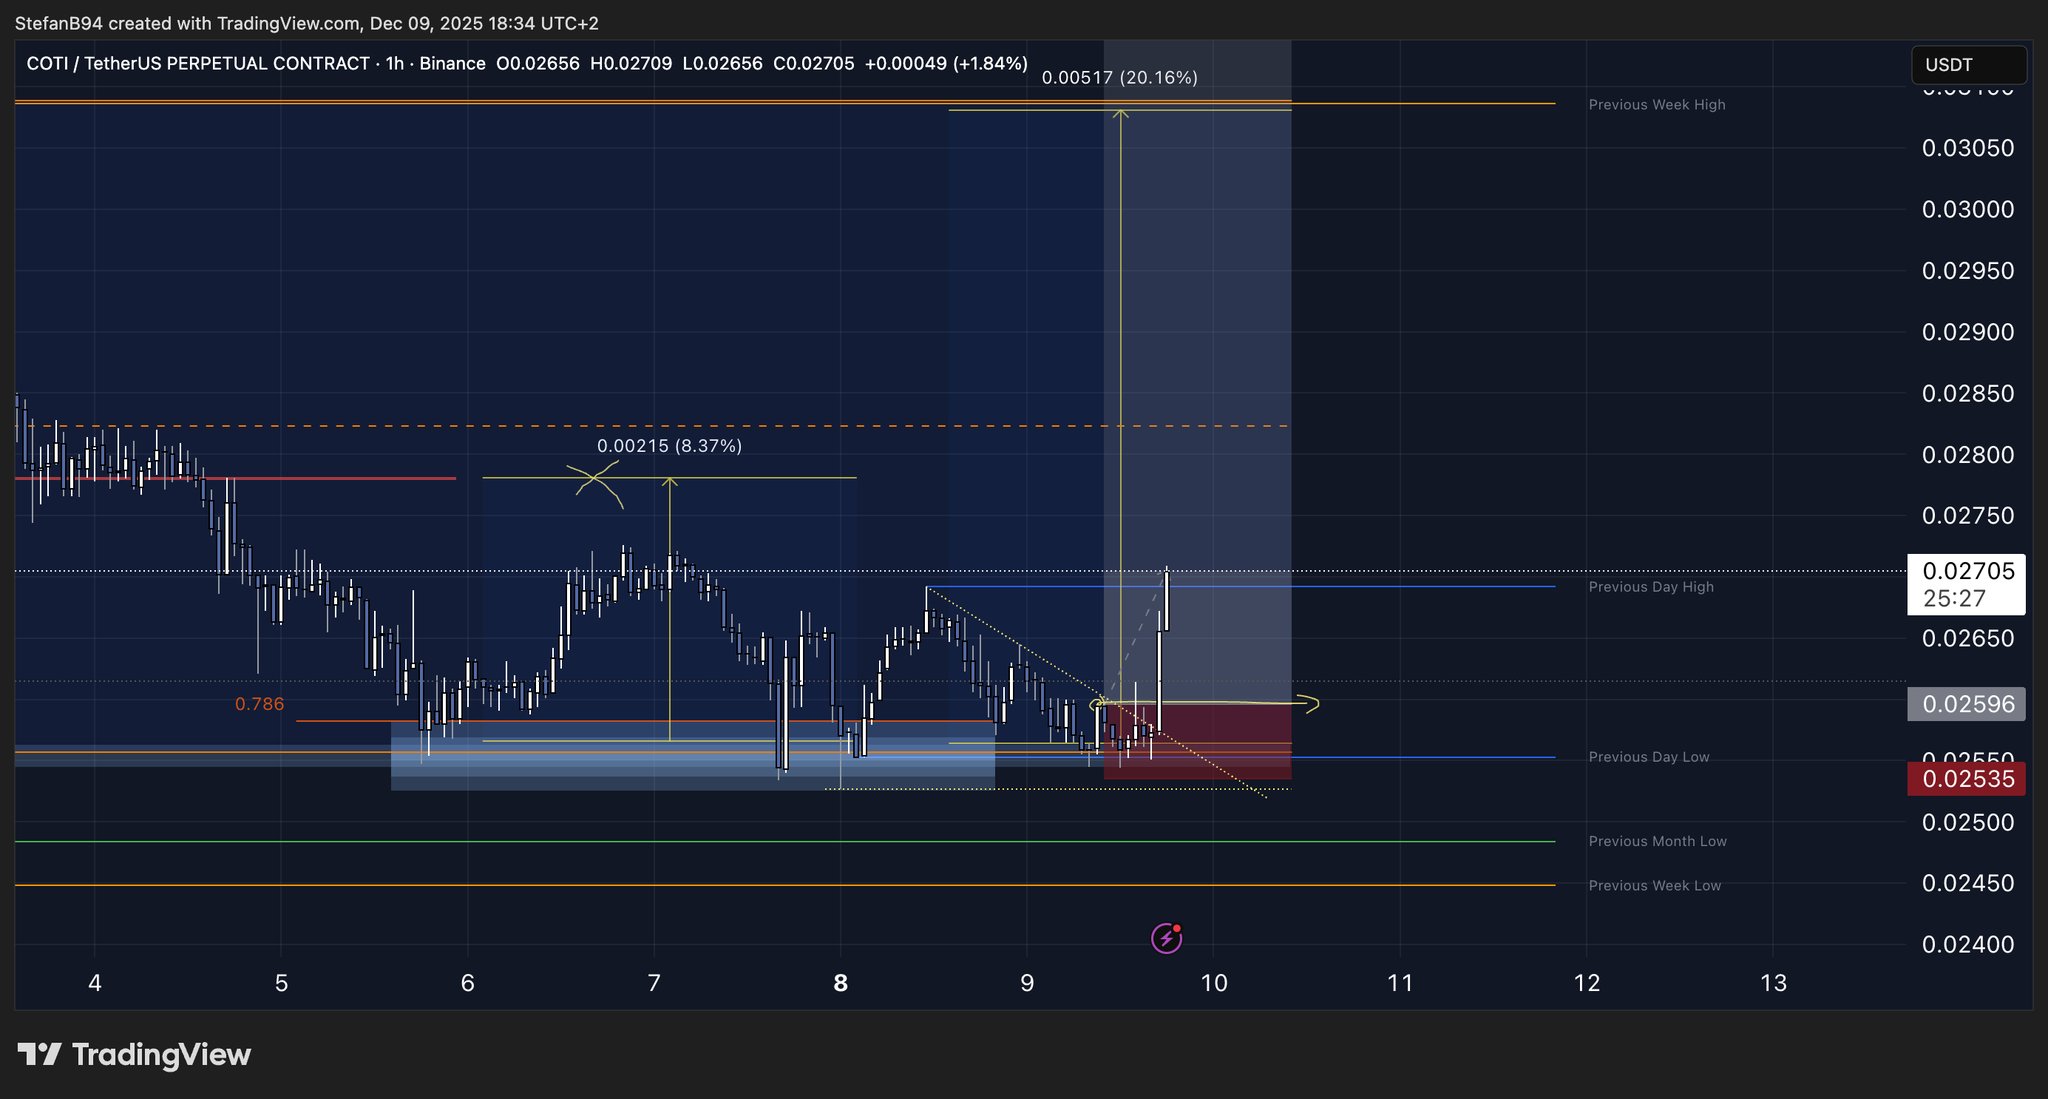The height and width of the screenshot is (1099, 2048).
Task: Click the Previous Day Low label
Action: pyautogui.click(x=1648, y=757)
